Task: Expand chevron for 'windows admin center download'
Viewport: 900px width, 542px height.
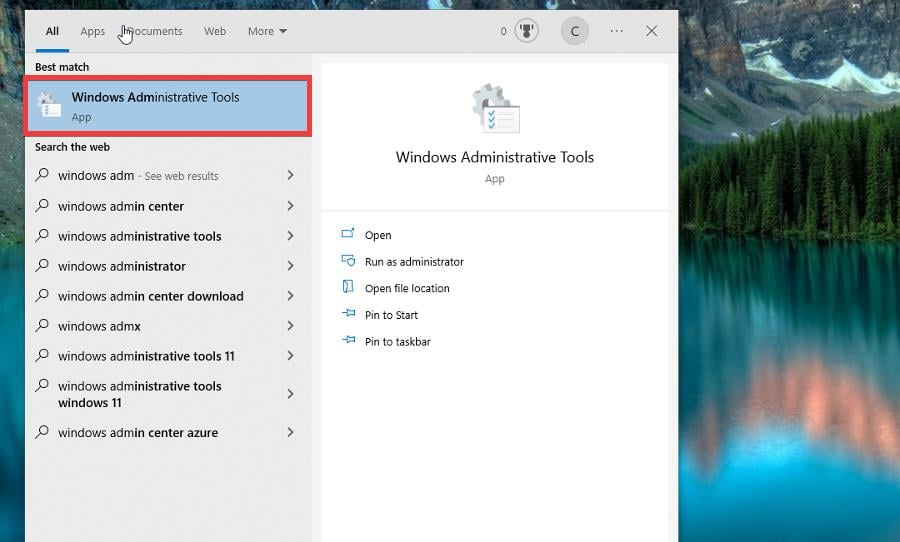Action: point(290,296)
